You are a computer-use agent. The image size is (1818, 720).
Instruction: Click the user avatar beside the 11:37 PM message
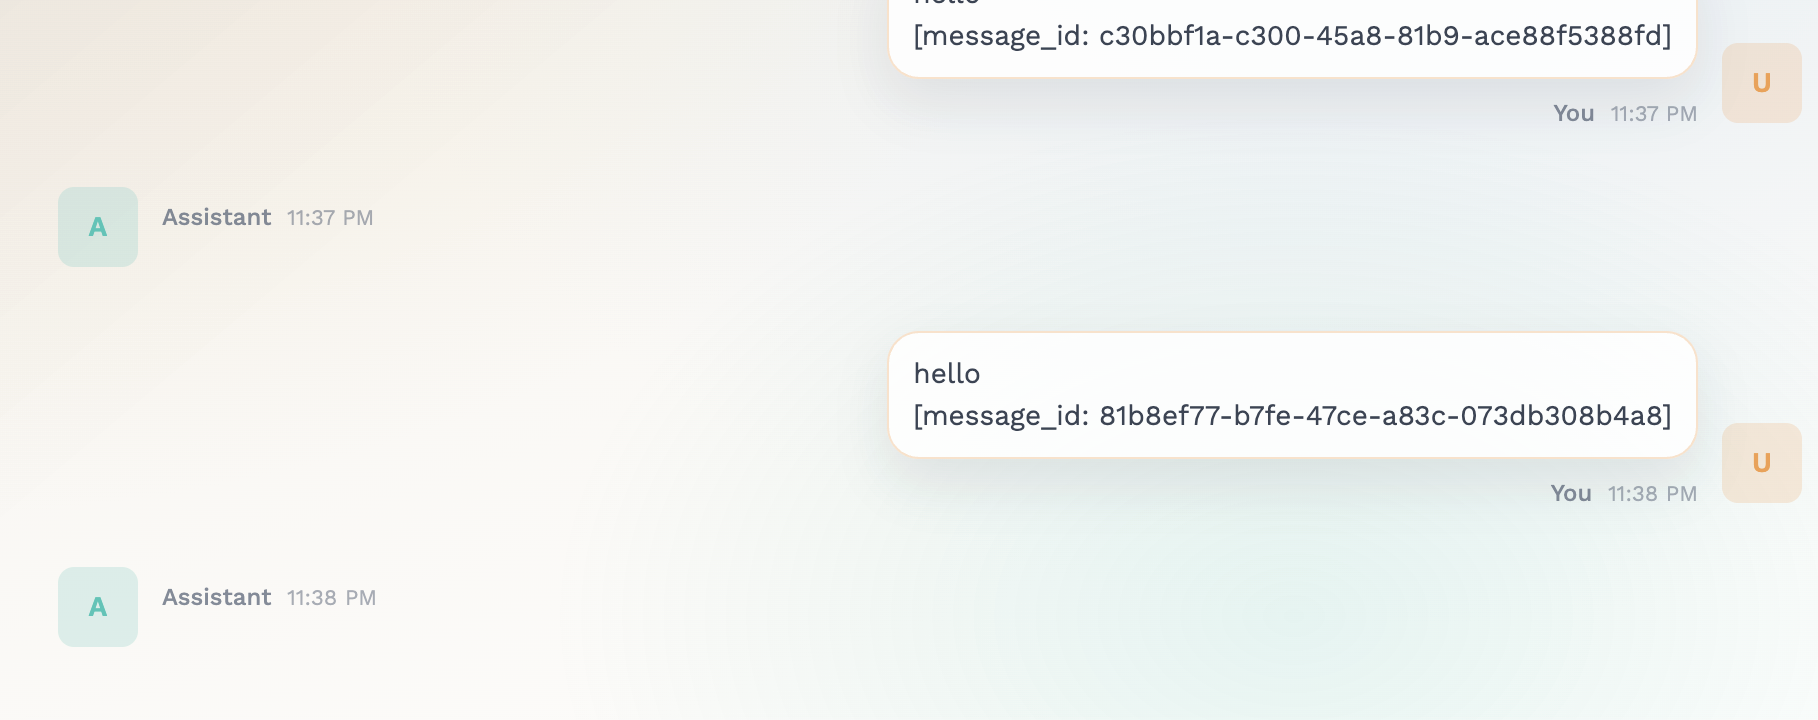point(1761,83)
